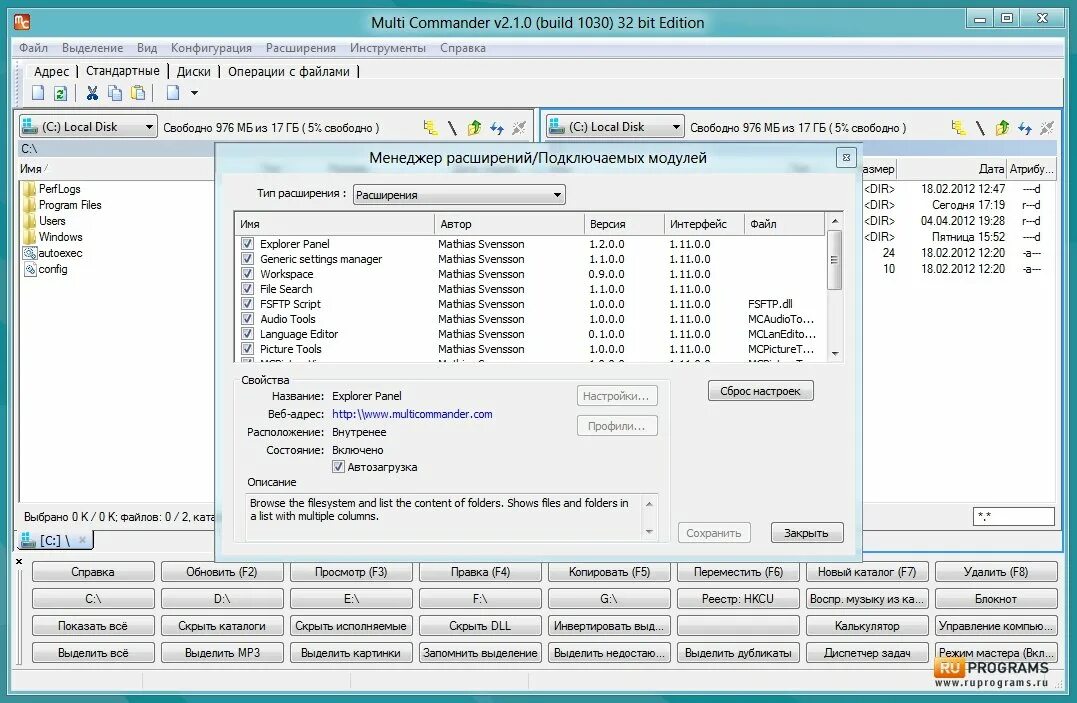1077x703 pixels.
Task: Open the Тип расширения dropdown
Action: 459,194
